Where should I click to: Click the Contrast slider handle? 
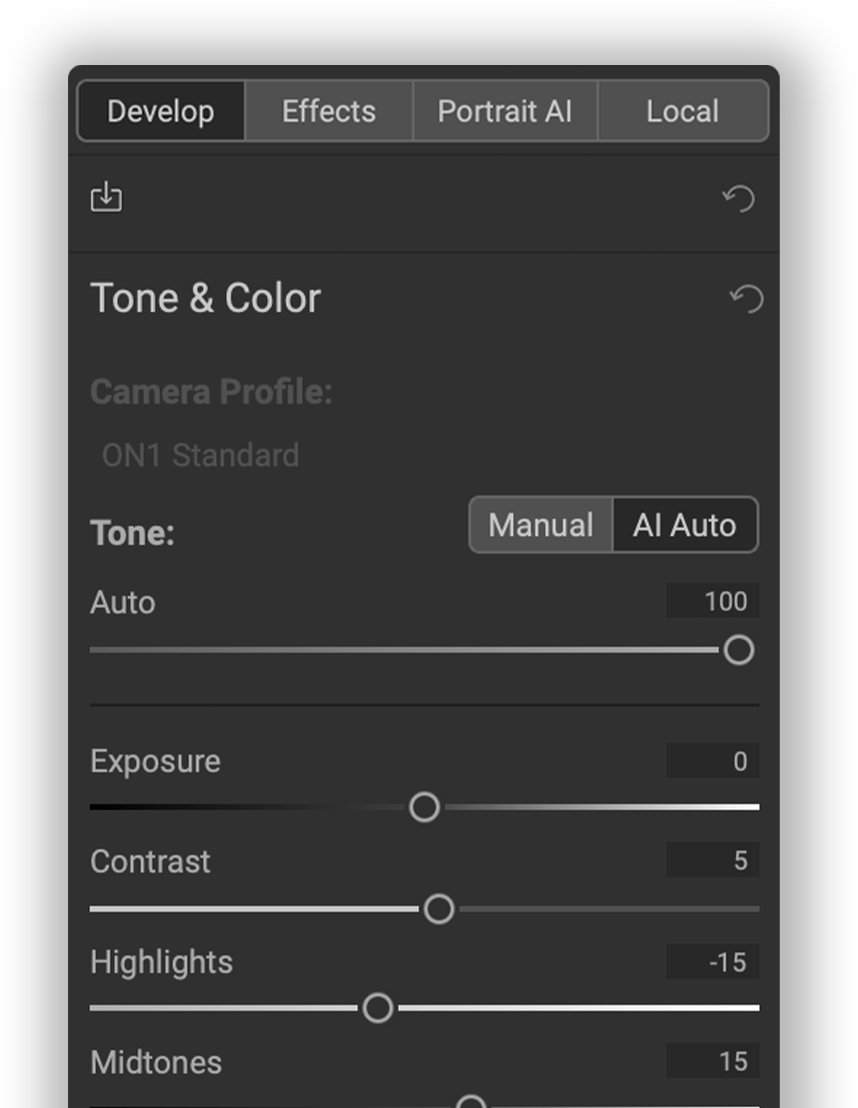pos(437,910)
